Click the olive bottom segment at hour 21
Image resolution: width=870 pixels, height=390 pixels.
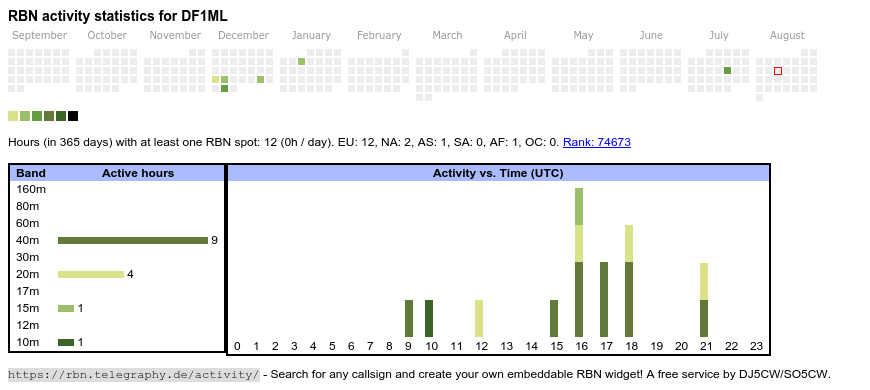click(704, 318)
